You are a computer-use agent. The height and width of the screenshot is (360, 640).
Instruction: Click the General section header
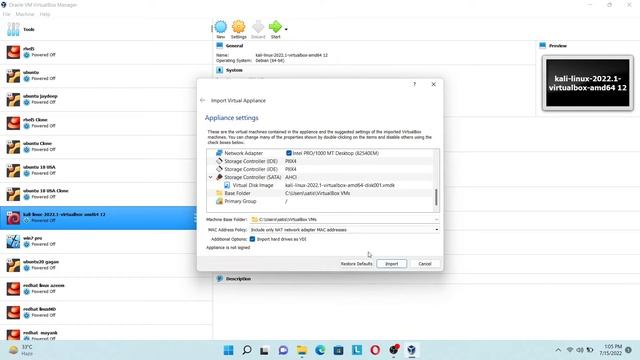(x=234, y=46)
